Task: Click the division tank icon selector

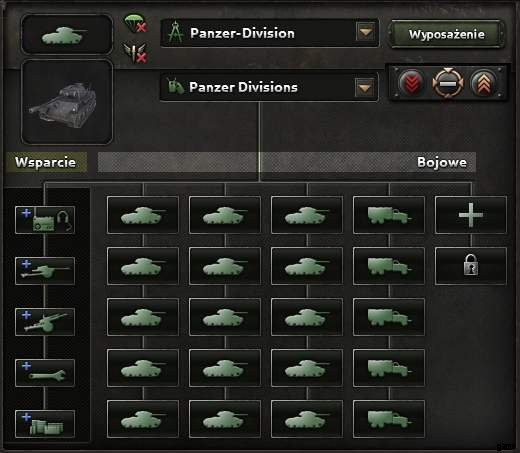Action: pos(67,34)
